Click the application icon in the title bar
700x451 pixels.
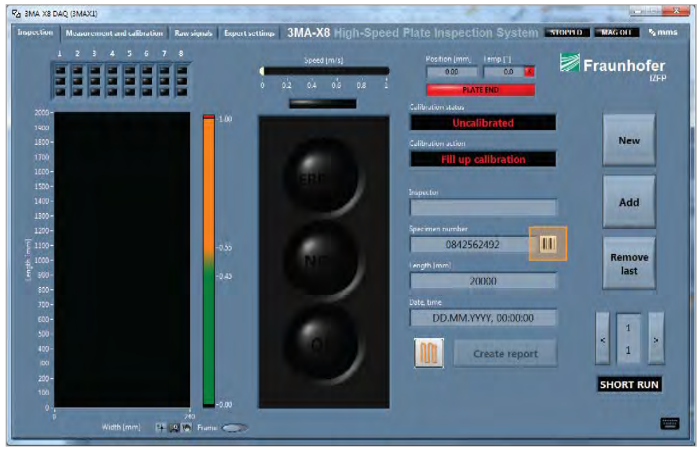click(x=17, y=13)
